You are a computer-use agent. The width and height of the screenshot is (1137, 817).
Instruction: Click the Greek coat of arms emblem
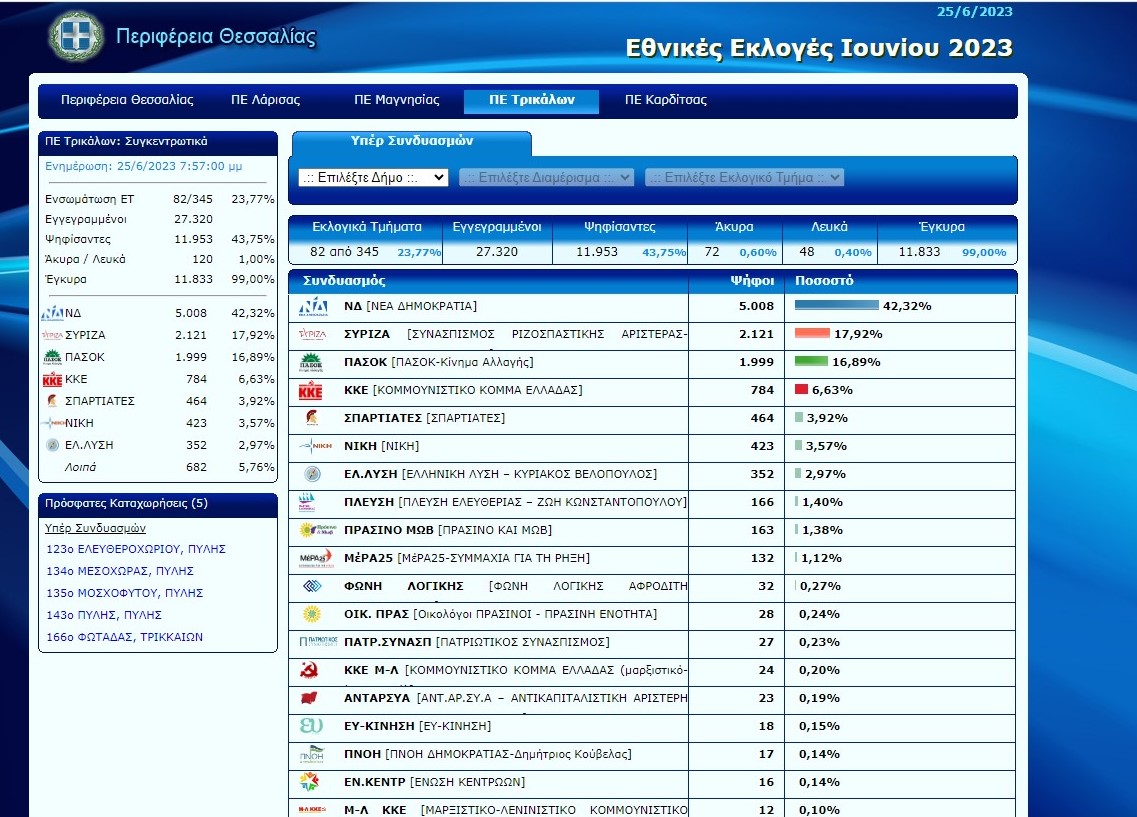[x=75, y=36]
